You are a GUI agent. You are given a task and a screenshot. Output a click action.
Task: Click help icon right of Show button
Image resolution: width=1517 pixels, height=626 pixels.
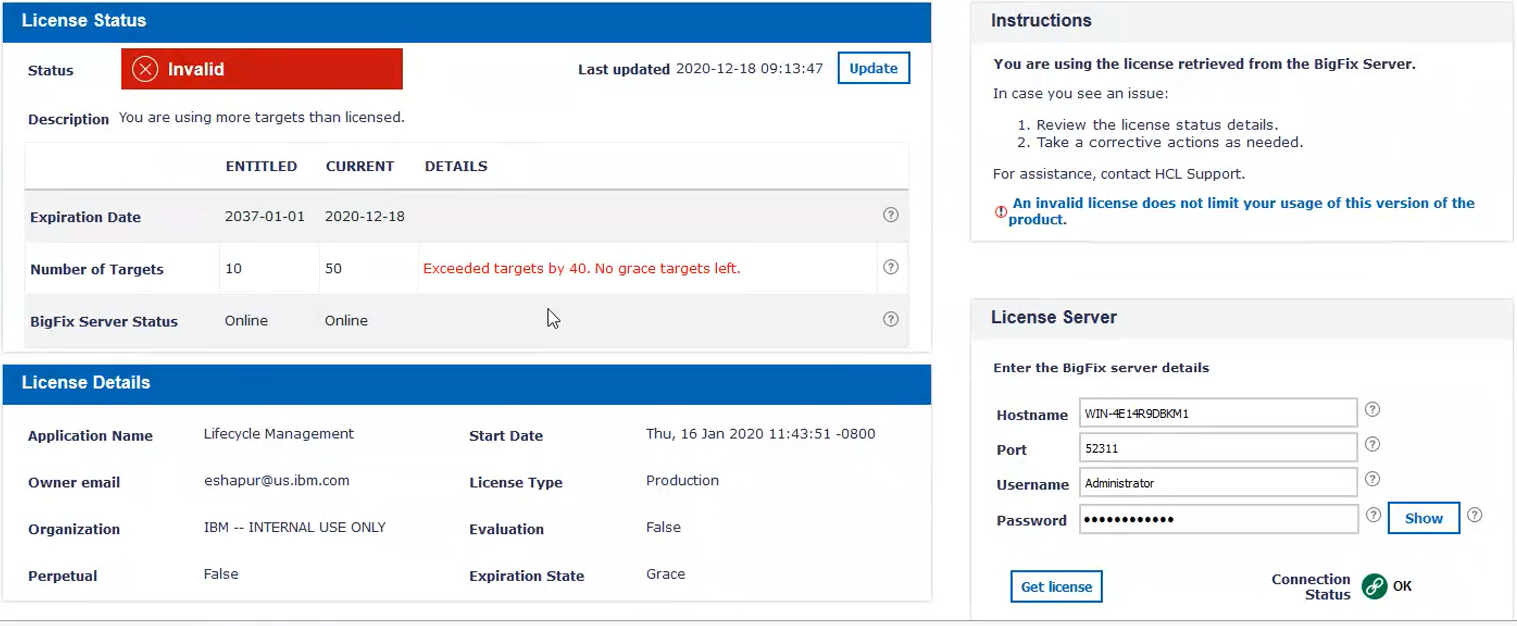[x=1474, y=515]
